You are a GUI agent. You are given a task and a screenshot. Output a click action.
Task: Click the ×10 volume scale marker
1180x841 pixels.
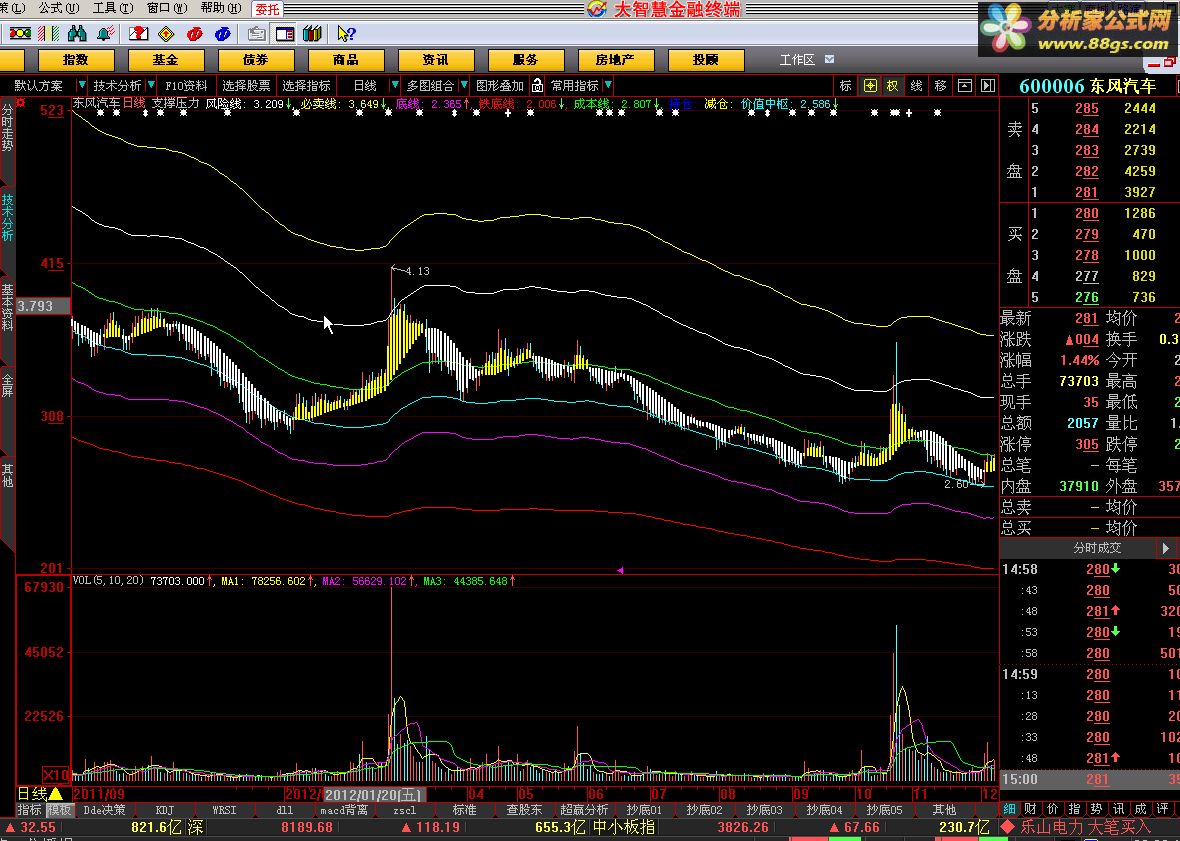(56, 775)
